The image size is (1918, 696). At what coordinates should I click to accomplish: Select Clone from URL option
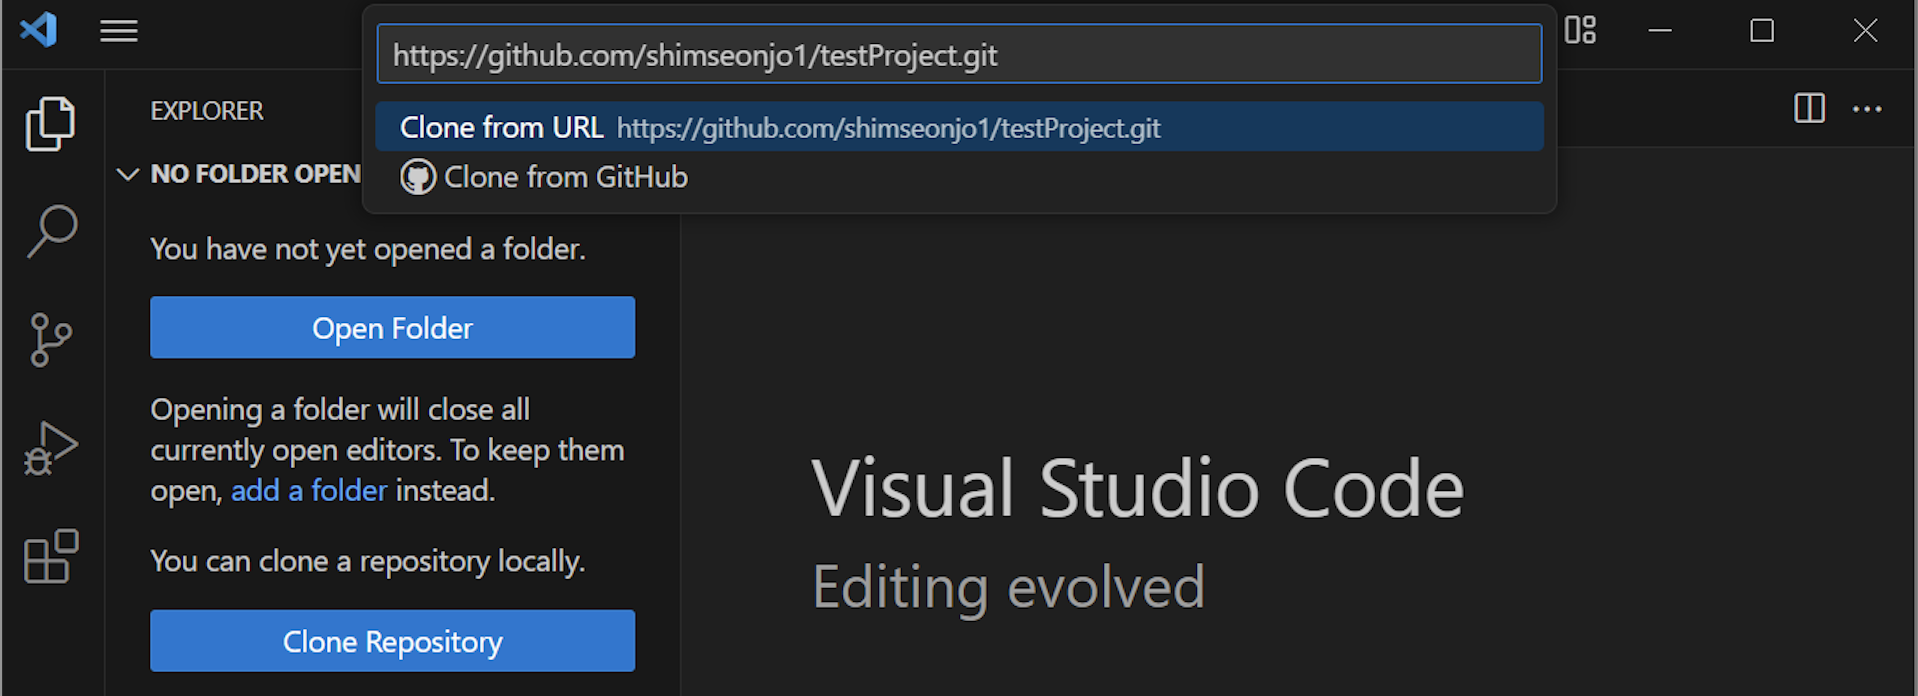pos(959,127)
